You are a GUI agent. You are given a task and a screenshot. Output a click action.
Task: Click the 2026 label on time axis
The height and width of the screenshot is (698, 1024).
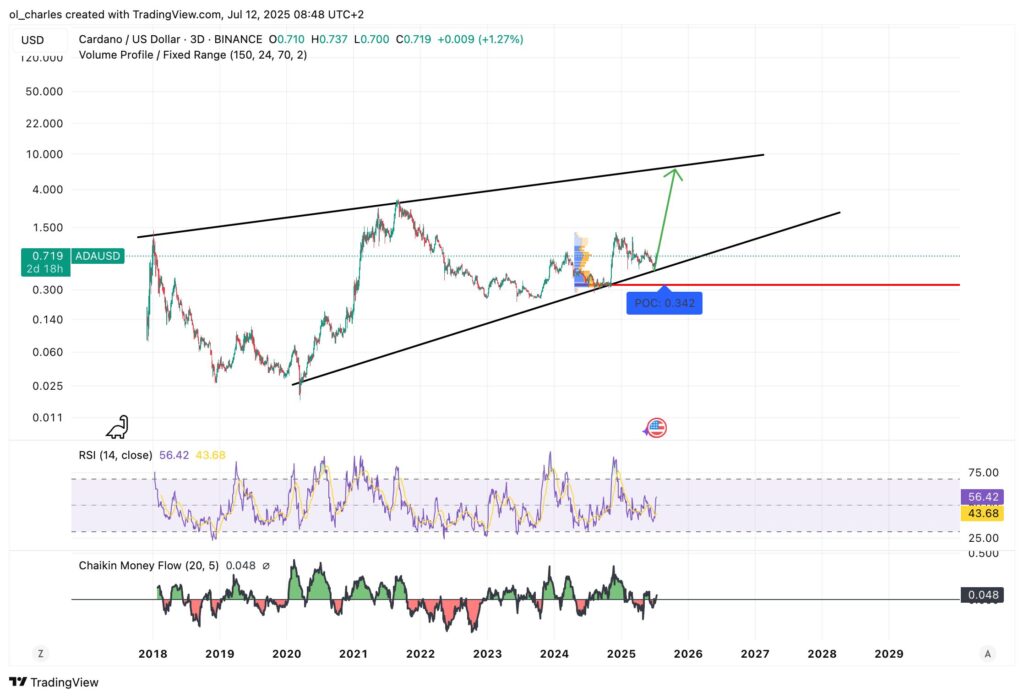click(688, 653)
